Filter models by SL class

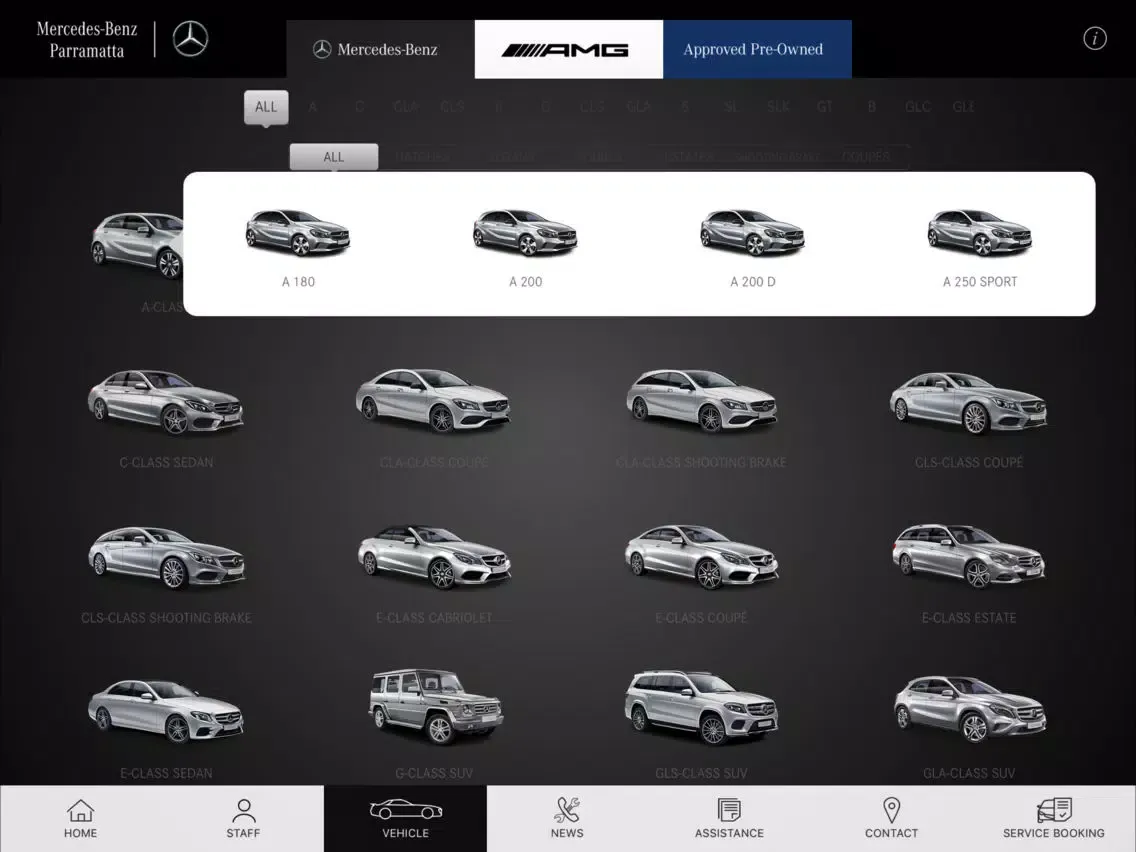731,107
